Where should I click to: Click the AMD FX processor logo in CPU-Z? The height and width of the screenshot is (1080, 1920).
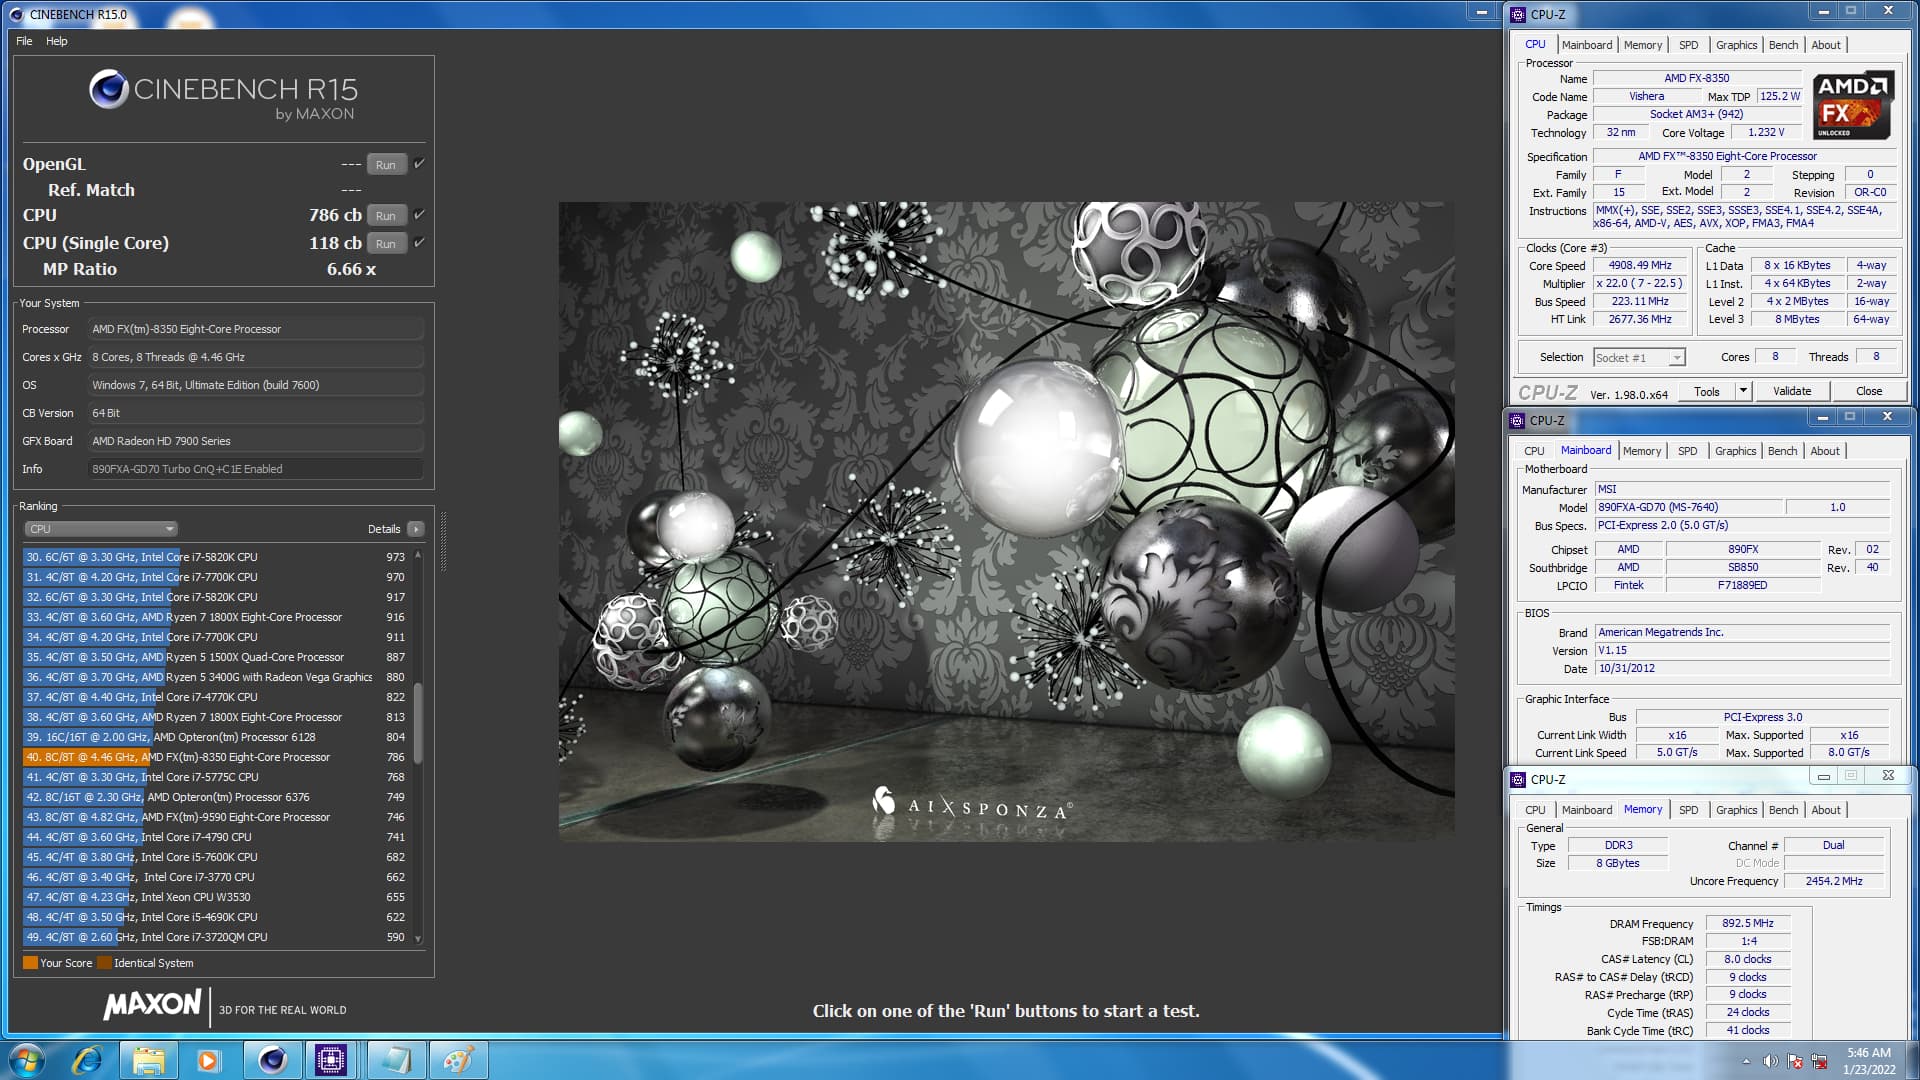point(1853,104)
